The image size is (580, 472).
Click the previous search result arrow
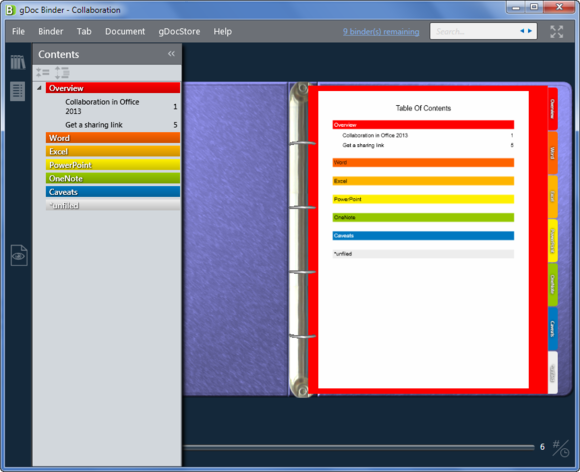pos(522,31)
